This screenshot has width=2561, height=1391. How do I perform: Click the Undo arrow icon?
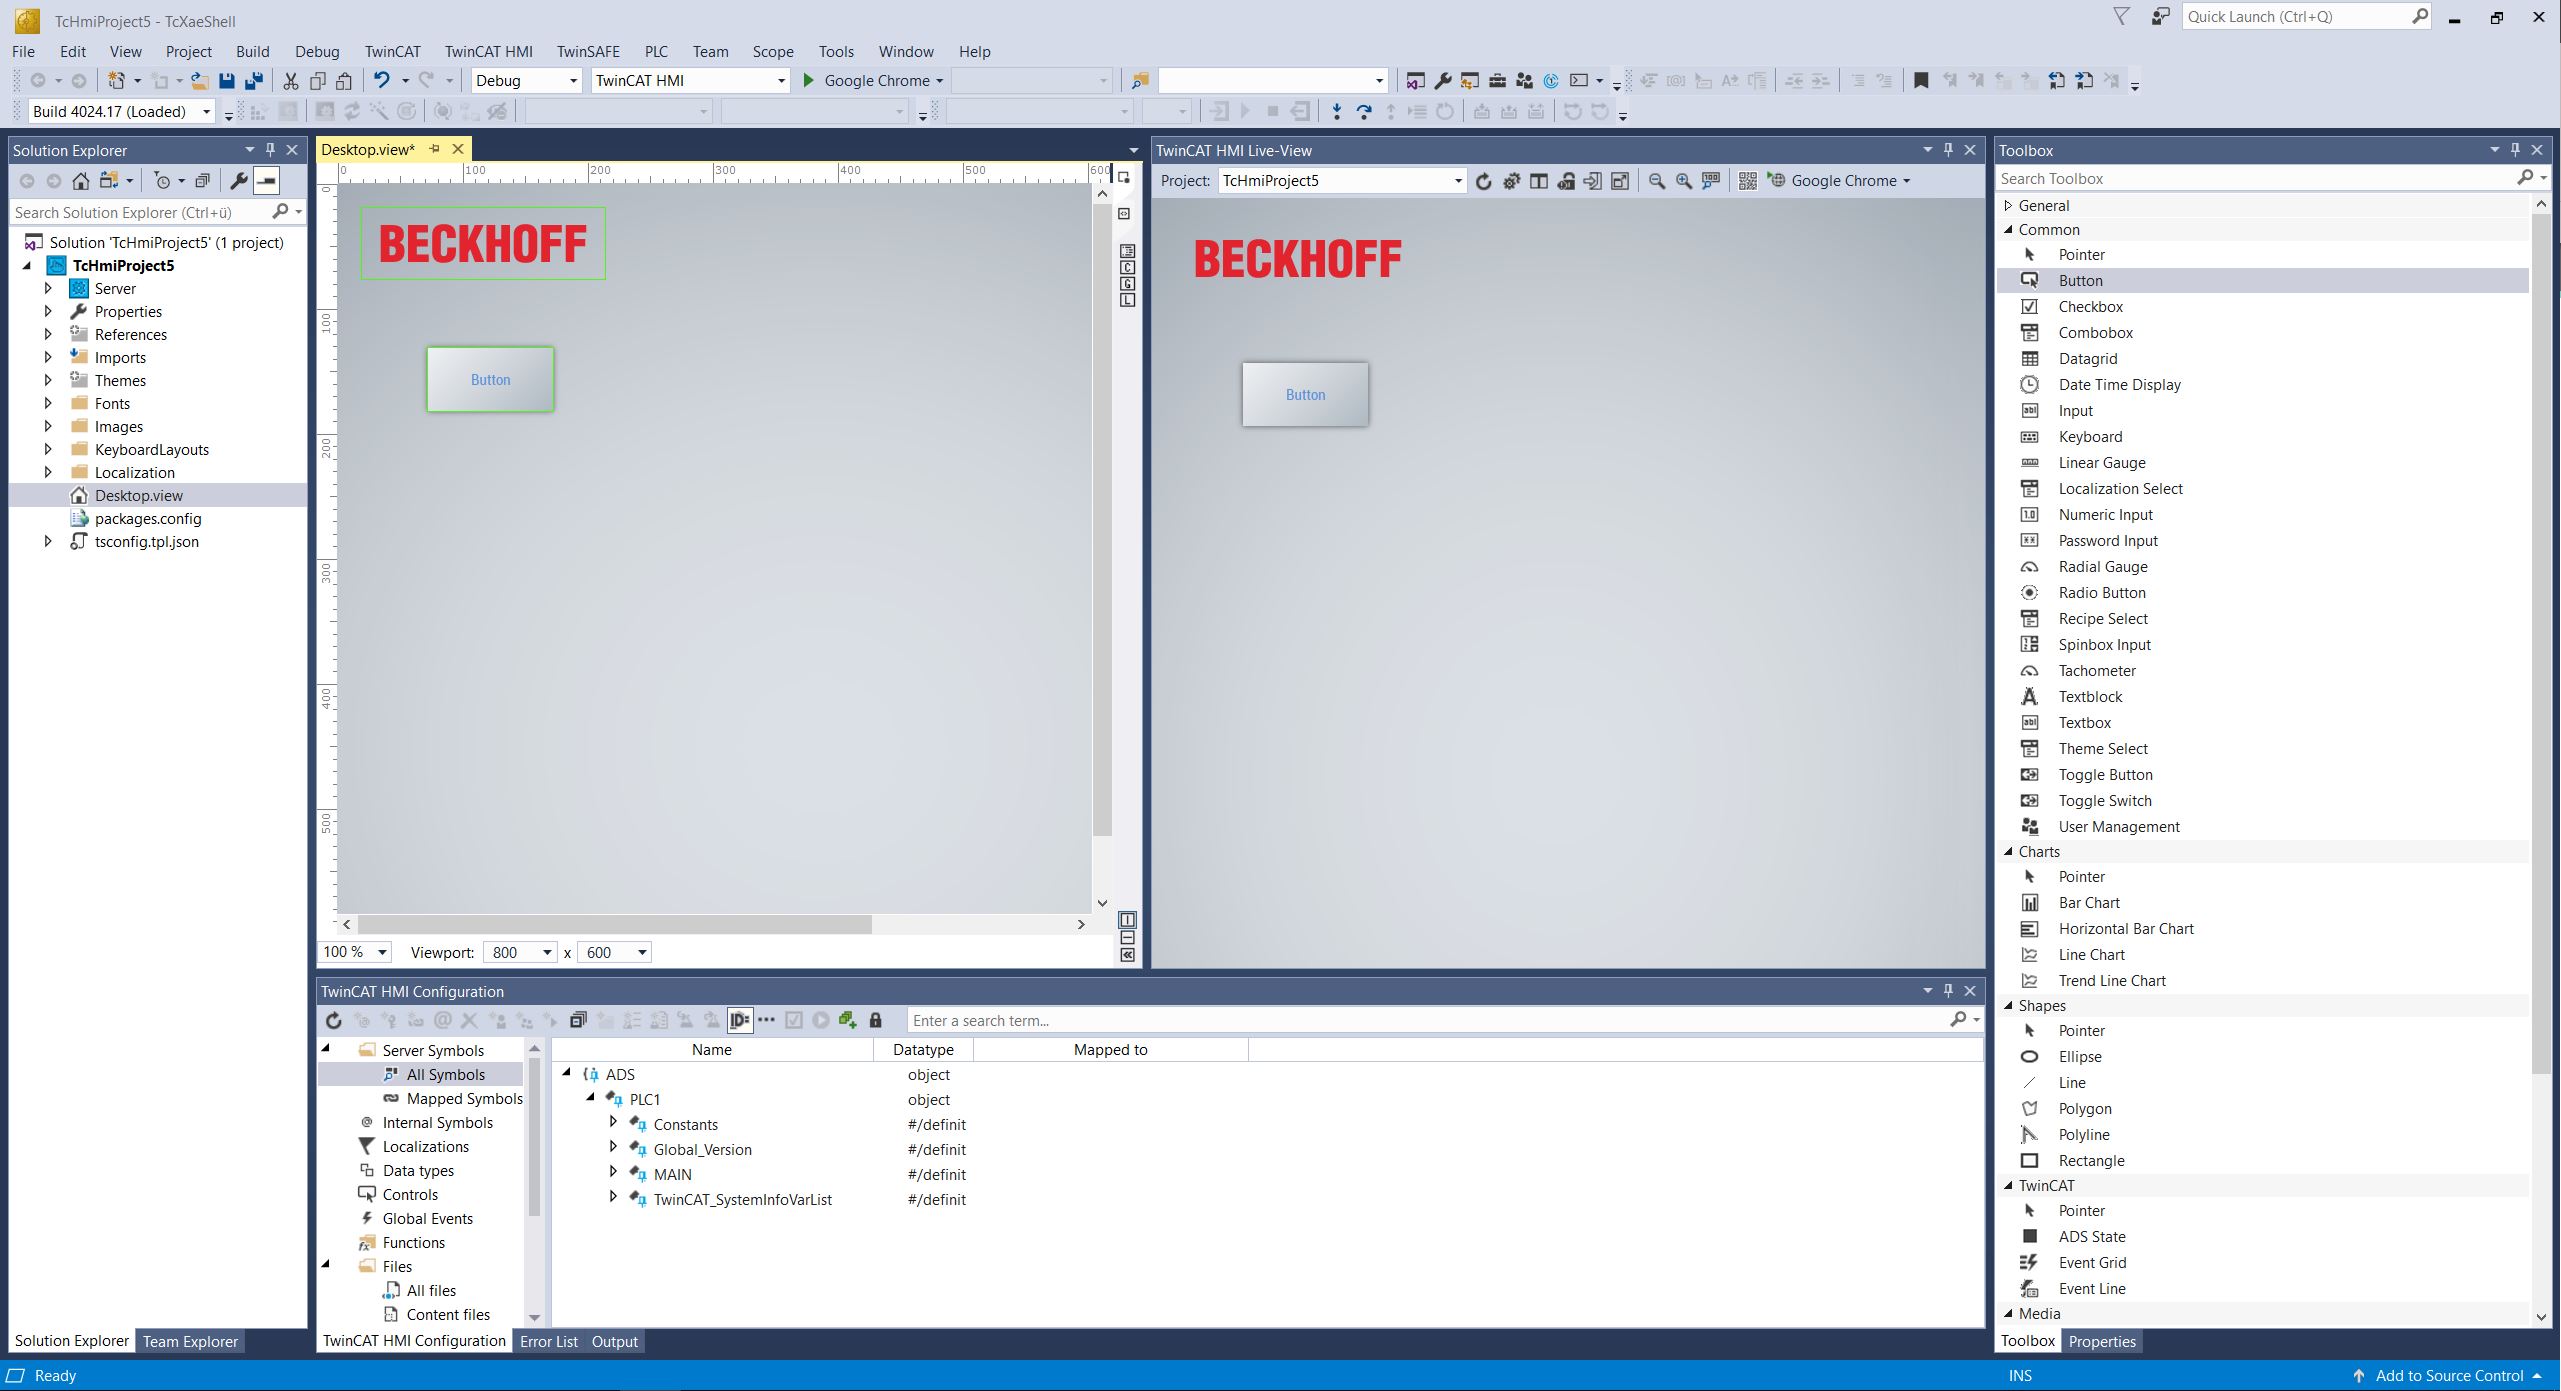(381, 80)
